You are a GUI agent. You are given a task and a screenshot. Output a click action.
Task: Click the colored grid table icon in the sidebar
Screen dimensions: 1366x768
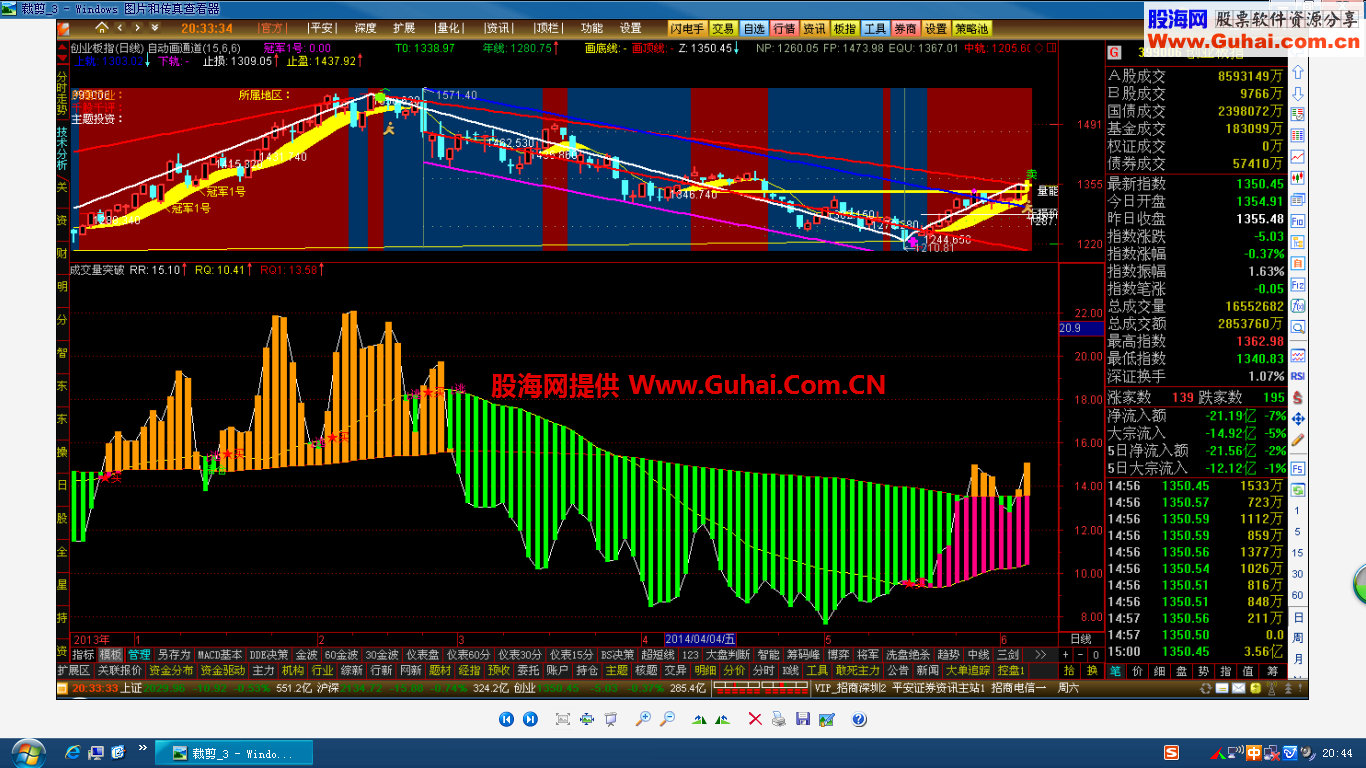tap(1297, 135)
